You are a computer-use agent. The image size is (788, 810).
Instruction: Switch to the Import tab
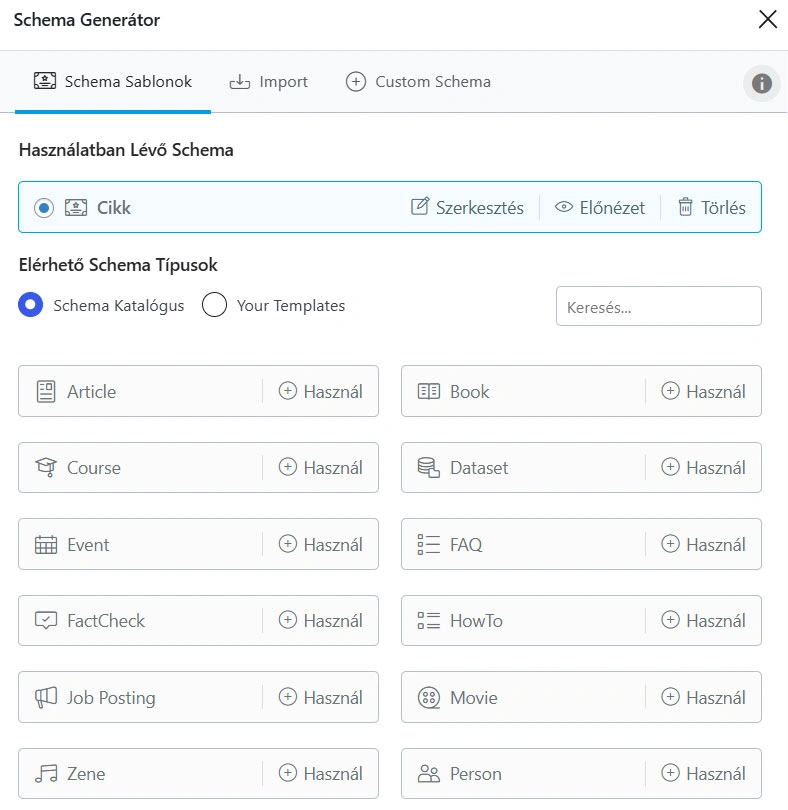(269, 82)
